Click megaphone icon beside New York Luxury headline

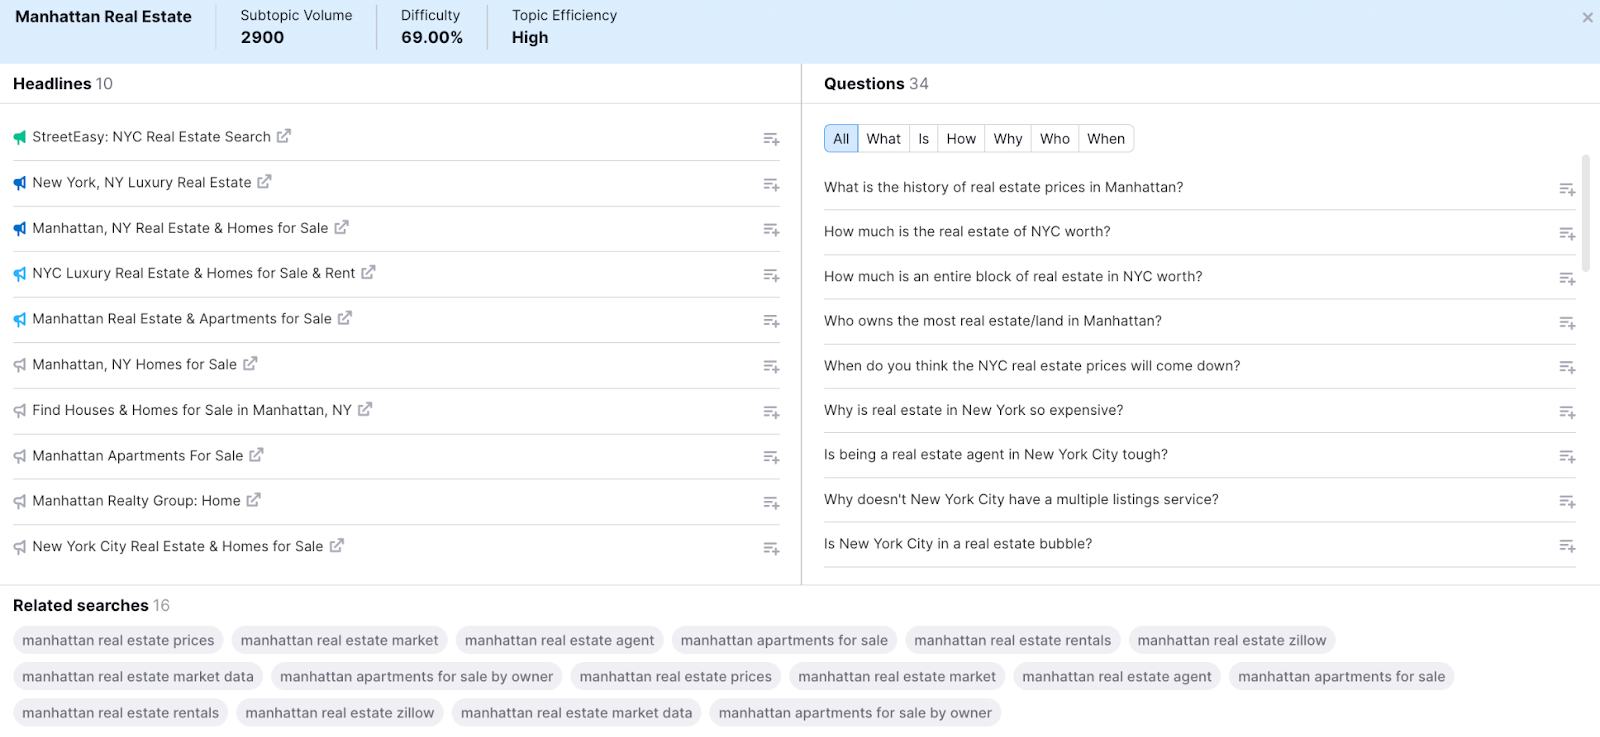click(x=20, y=183)
